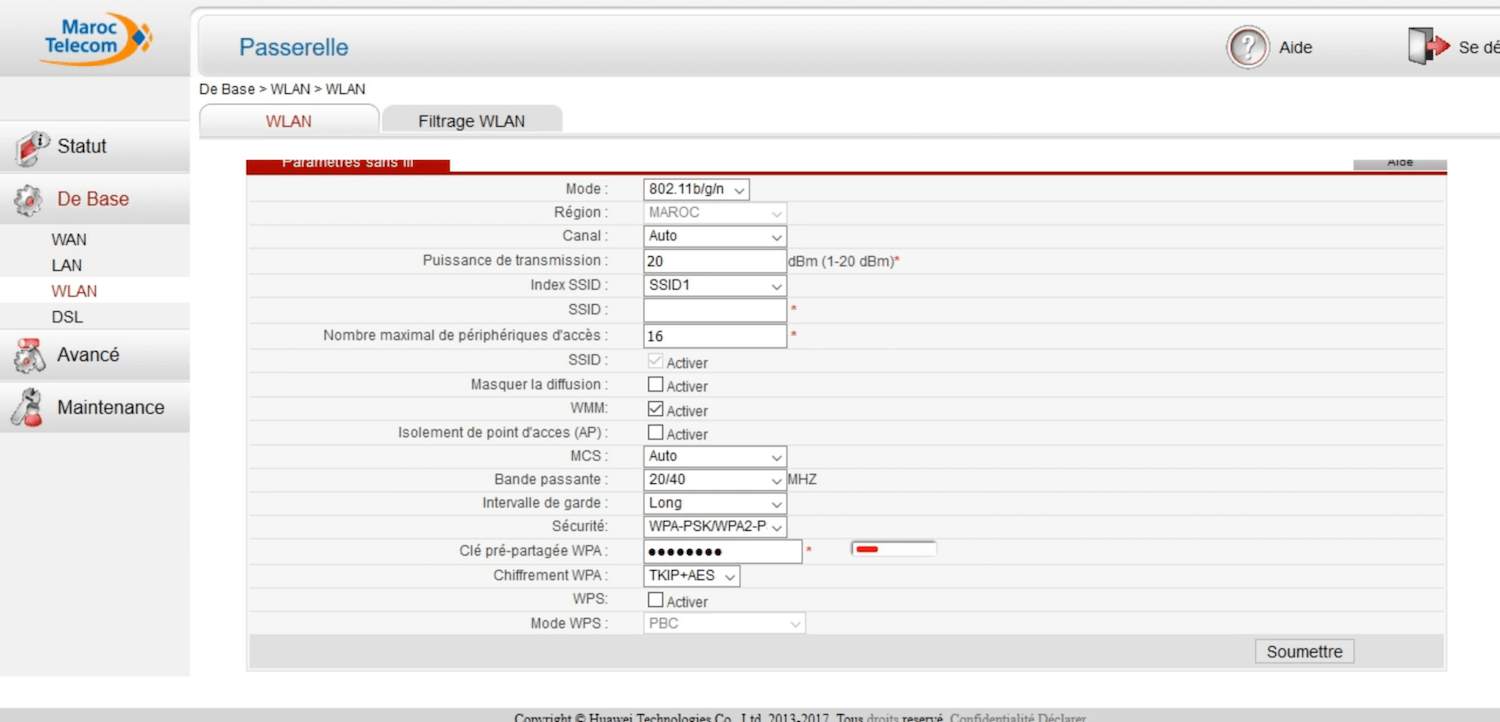Click the Maintenance wrench icon
Viewport: 1500px width, 722px height.
[x=29, y=408]
